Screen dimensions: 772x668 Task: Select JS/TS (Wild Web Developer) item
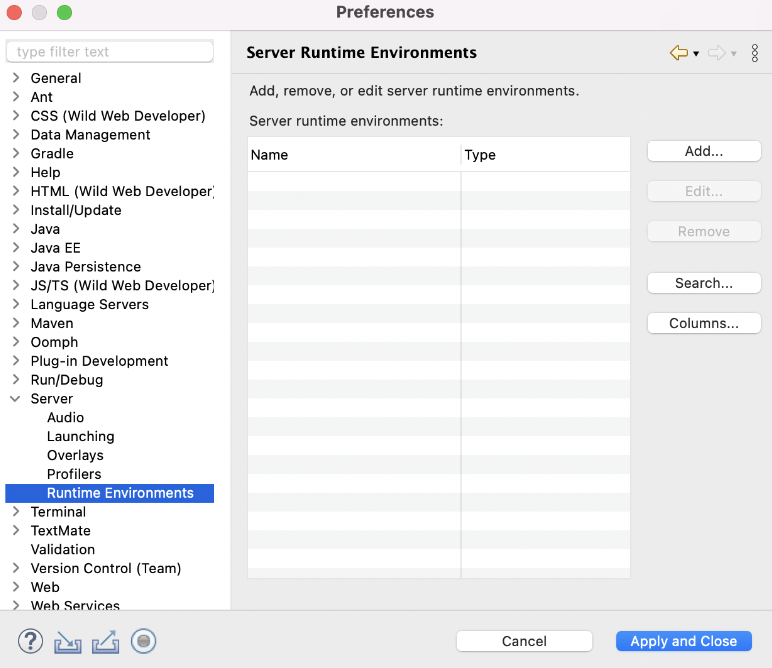tap(122, 286)
